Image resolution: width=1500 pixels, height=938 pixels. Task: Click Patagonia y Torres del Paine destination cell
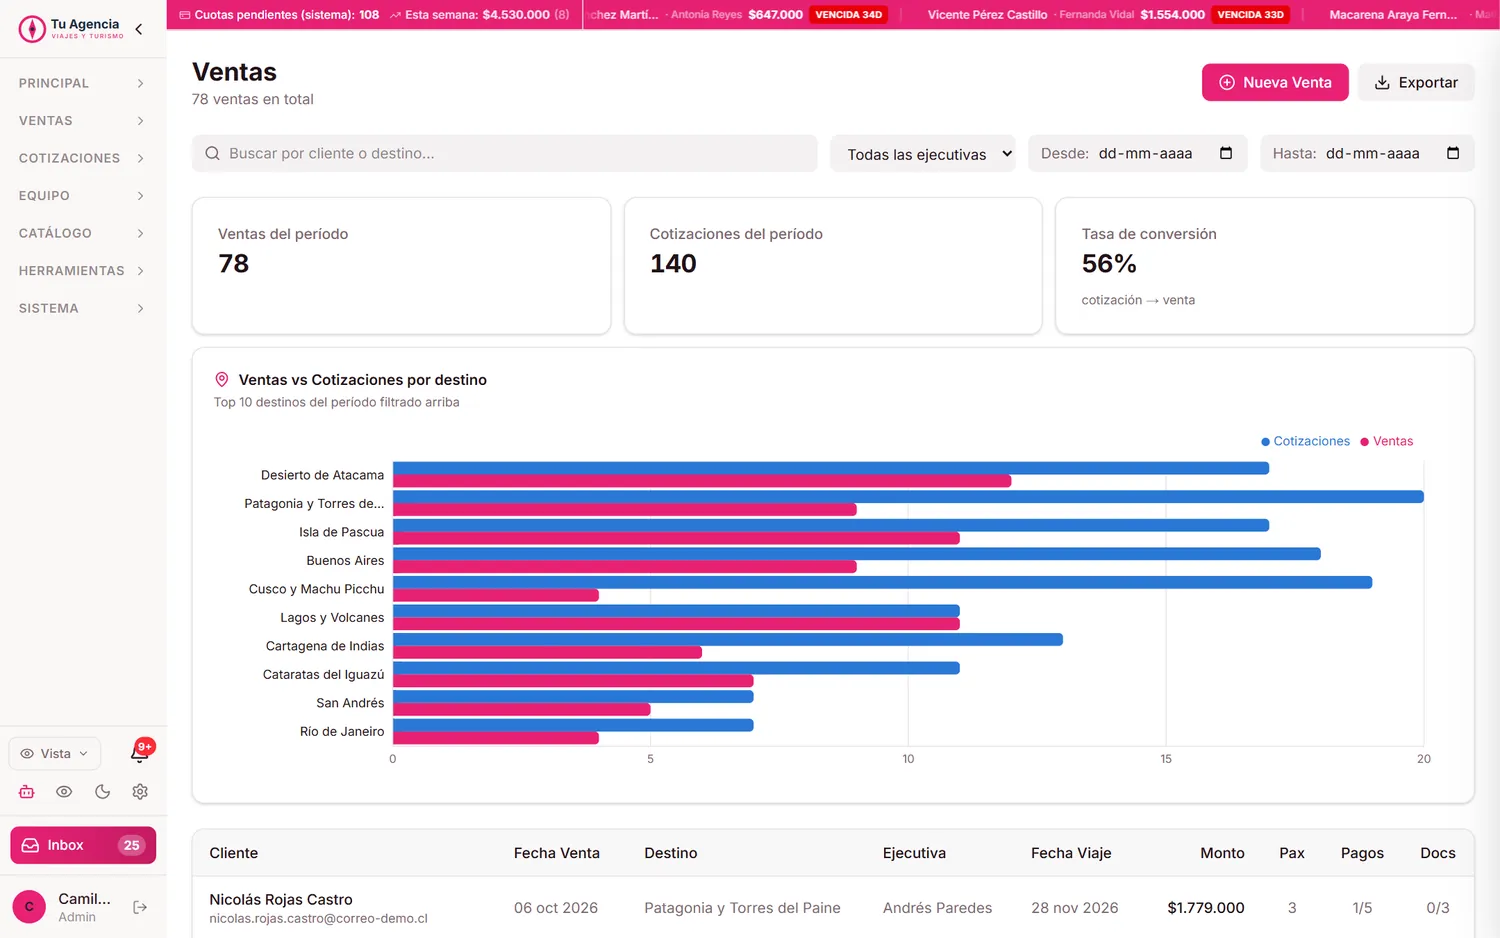tap(742, 908)
